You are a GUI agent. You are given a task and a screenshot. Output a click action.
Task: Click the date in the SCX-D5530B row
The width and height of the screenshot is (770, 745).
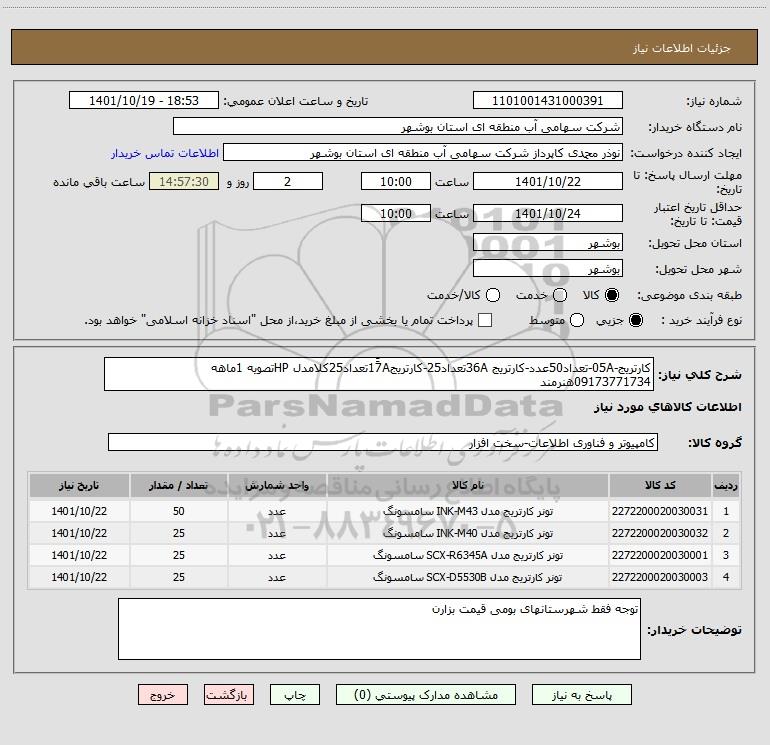coord(79,577)
